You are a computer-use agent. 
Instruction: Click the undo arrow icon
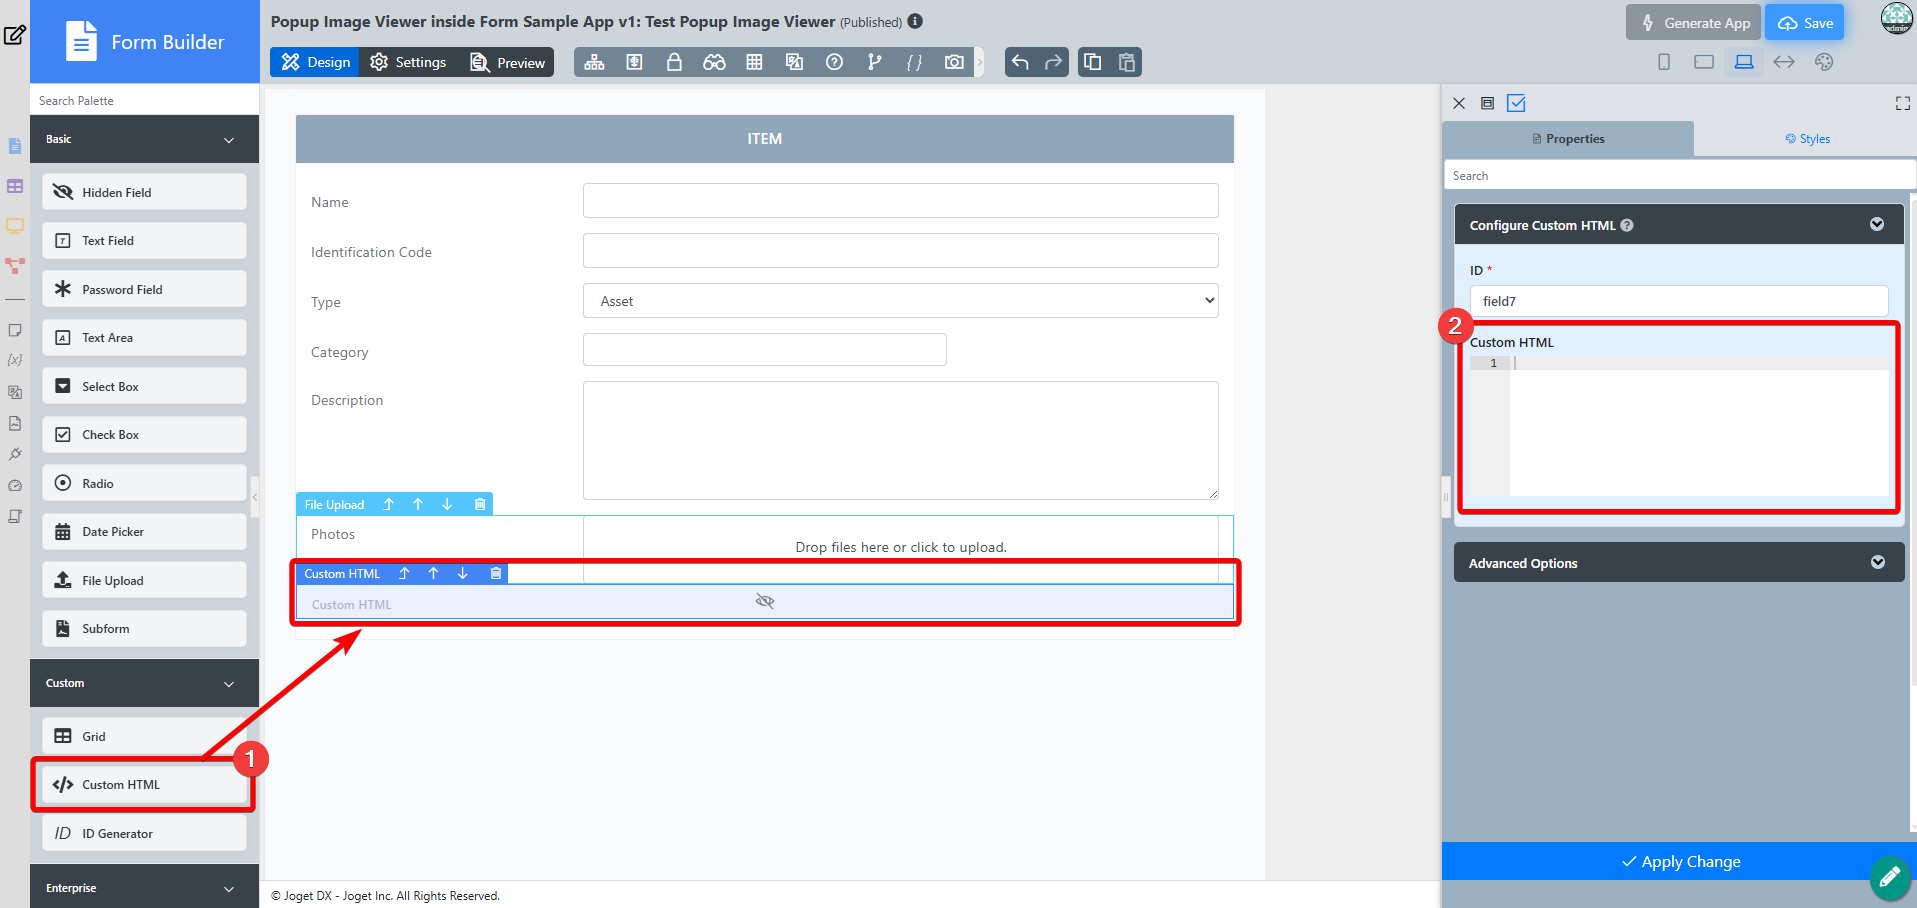click(1020, 62)
